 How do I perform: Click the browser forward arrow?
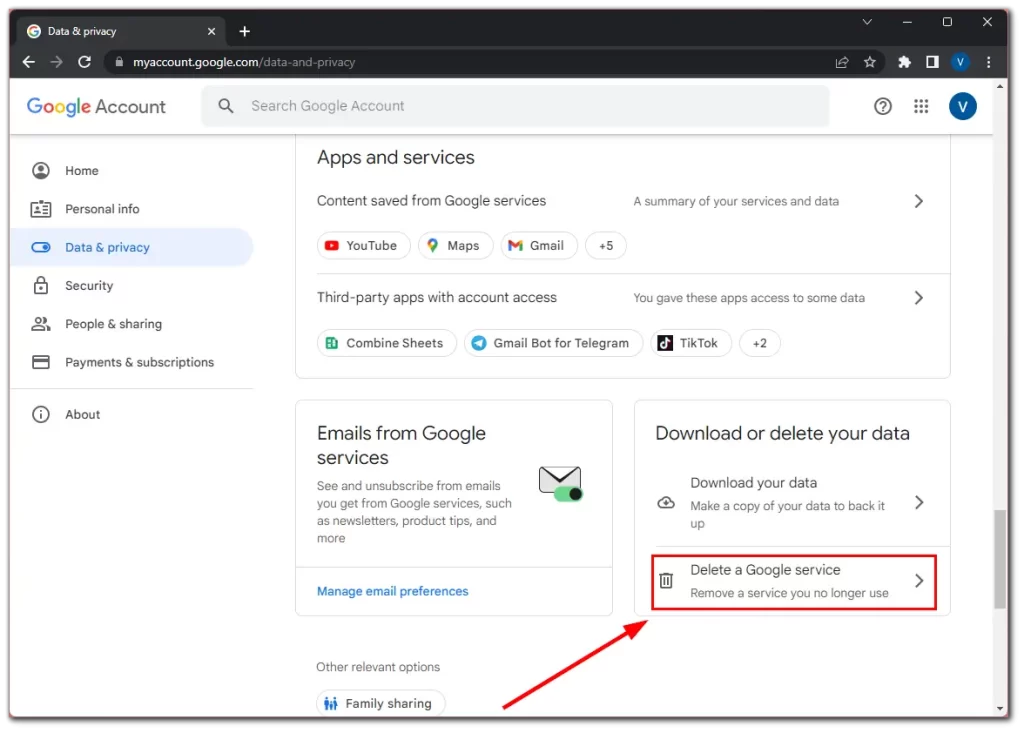57,62
